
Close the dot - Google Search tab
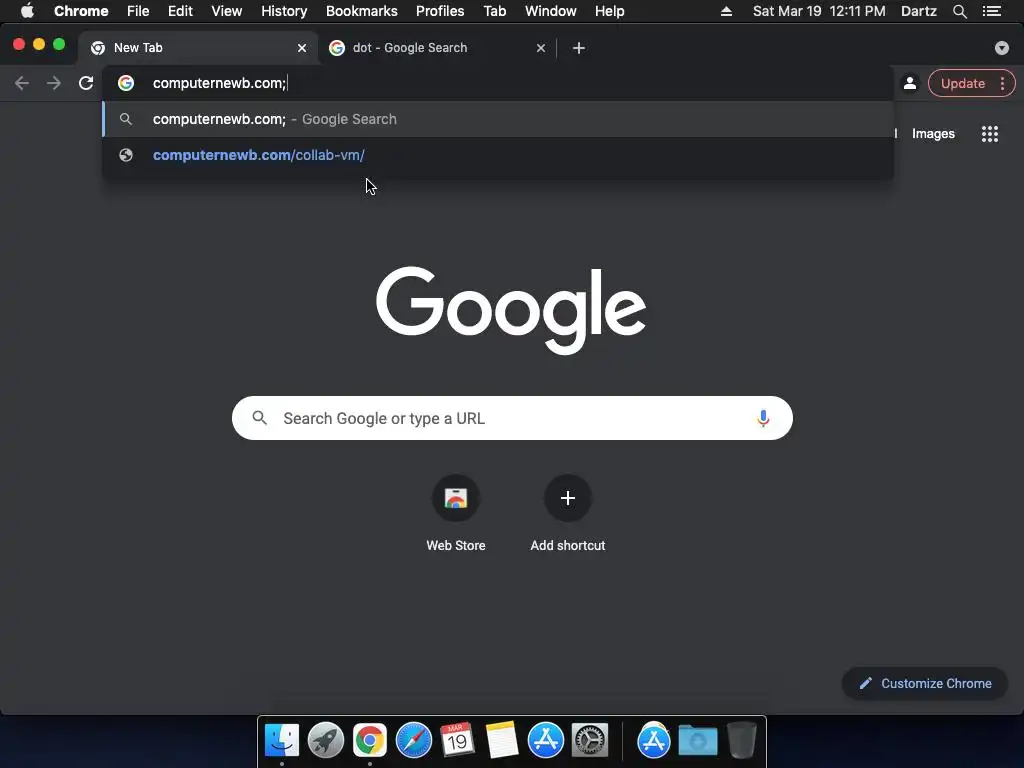click(x=541, y=48)
